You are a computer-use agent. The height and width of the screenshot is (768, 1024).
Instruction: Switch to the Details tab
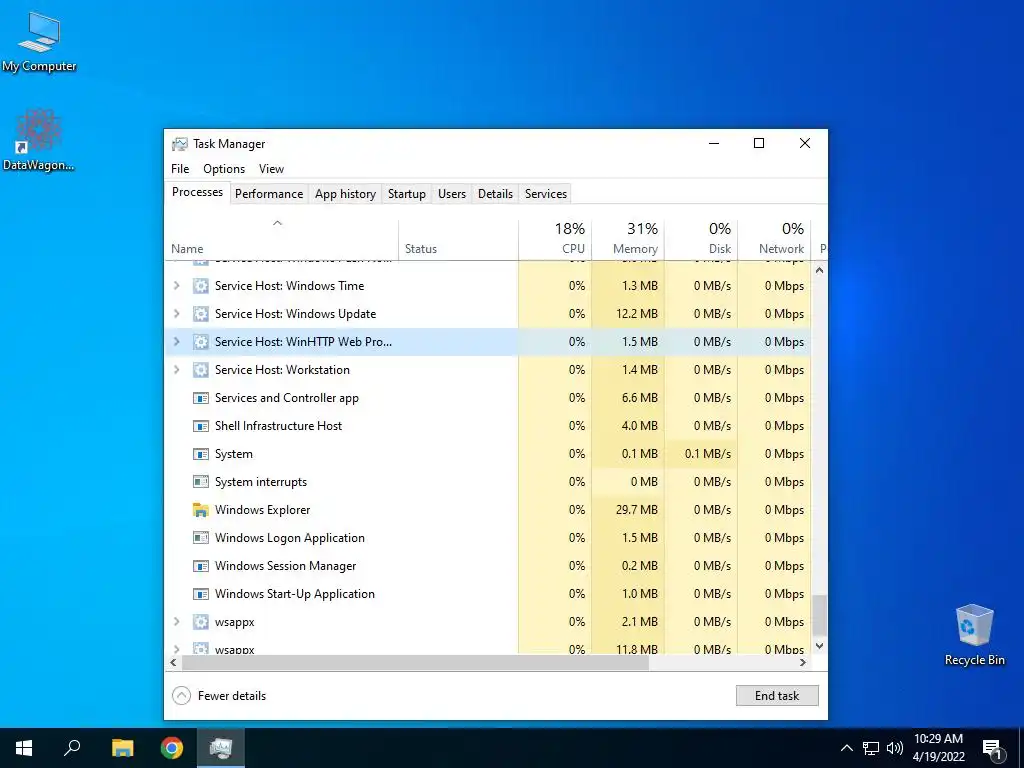point(496,194)
